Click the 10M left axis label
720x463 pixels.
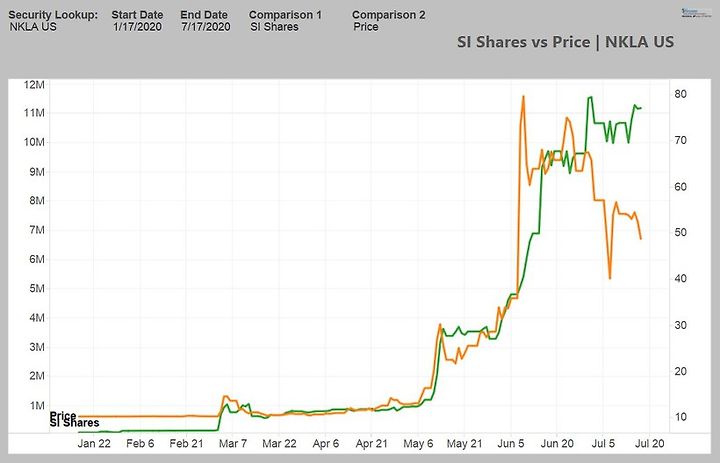click(x=35, y=142)
